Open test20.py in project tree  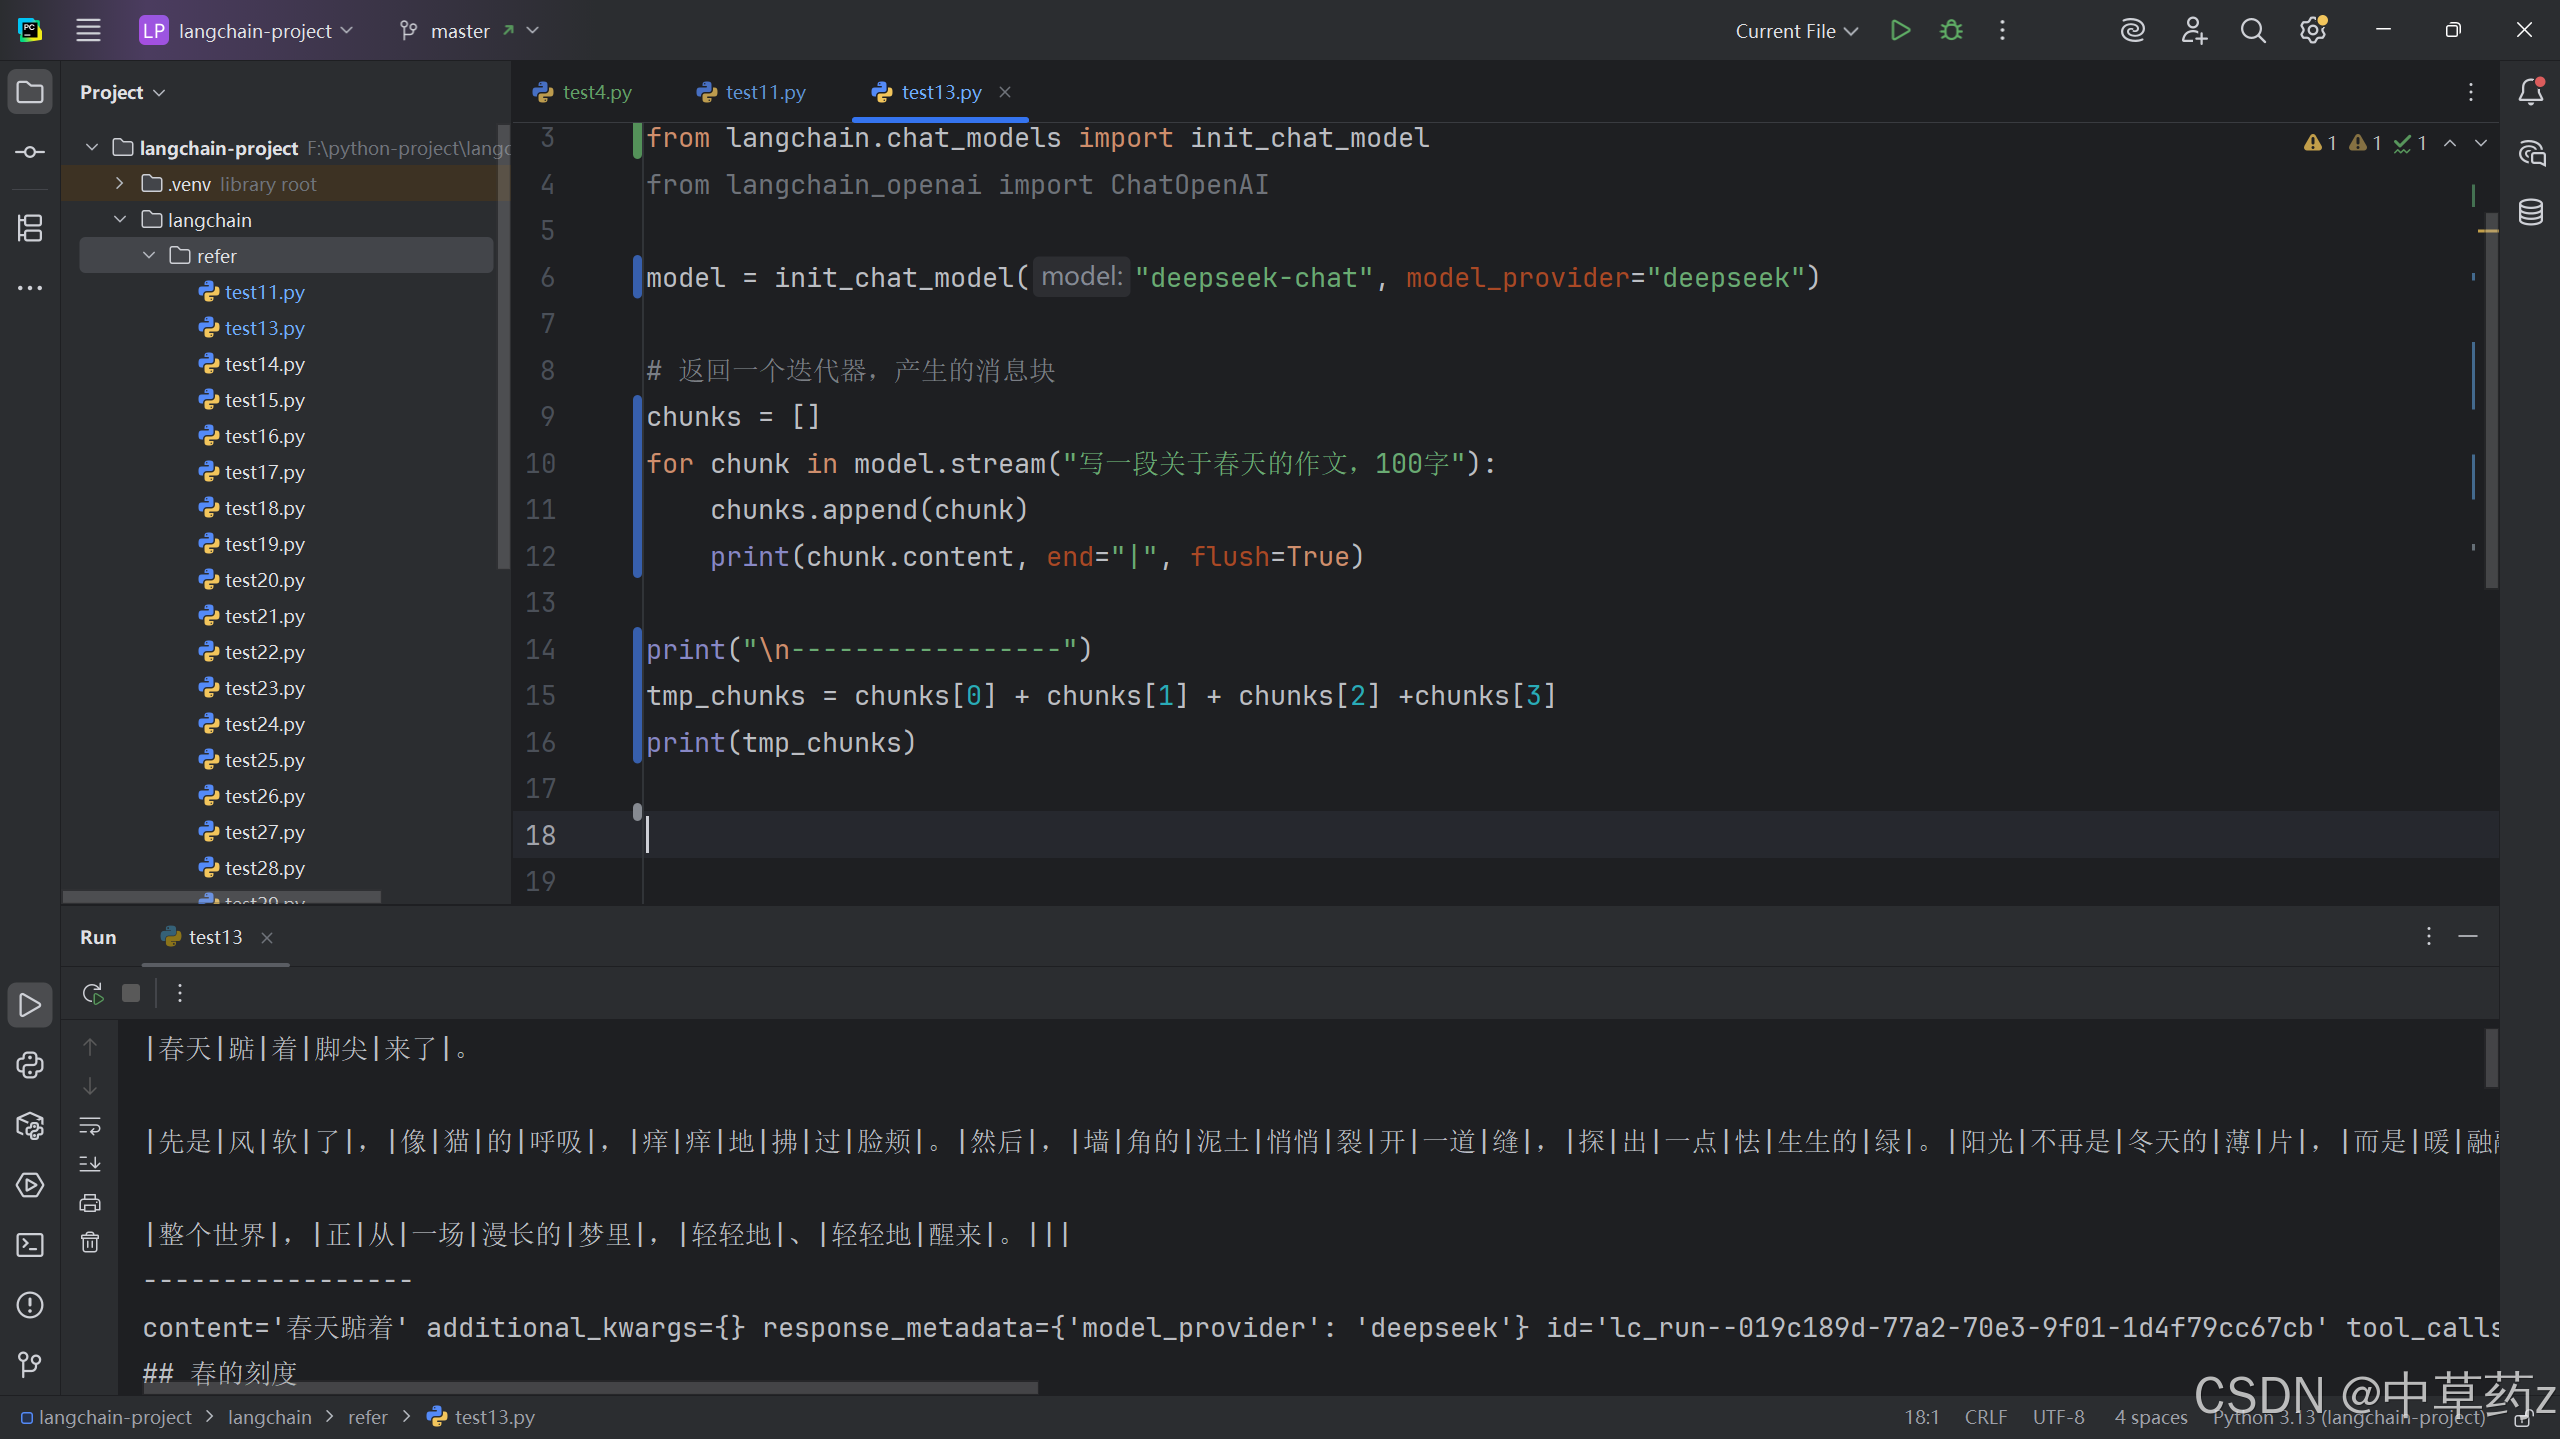click(x=264, y=580)
